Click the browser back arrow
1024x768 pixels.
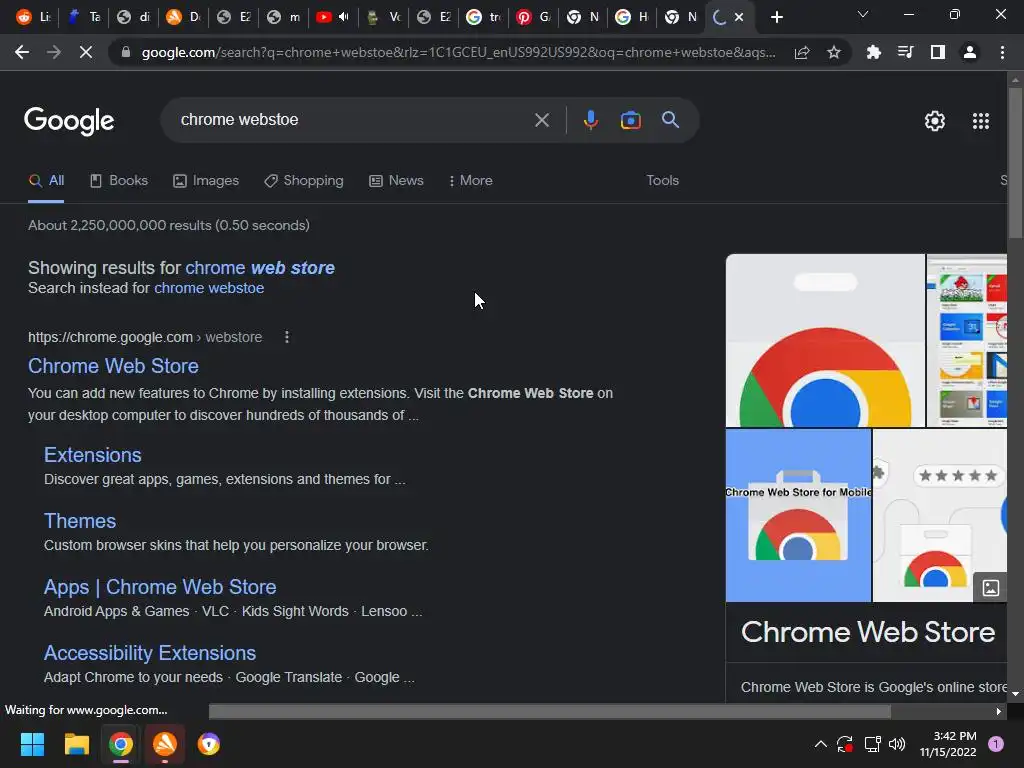(x=22, y=52)
